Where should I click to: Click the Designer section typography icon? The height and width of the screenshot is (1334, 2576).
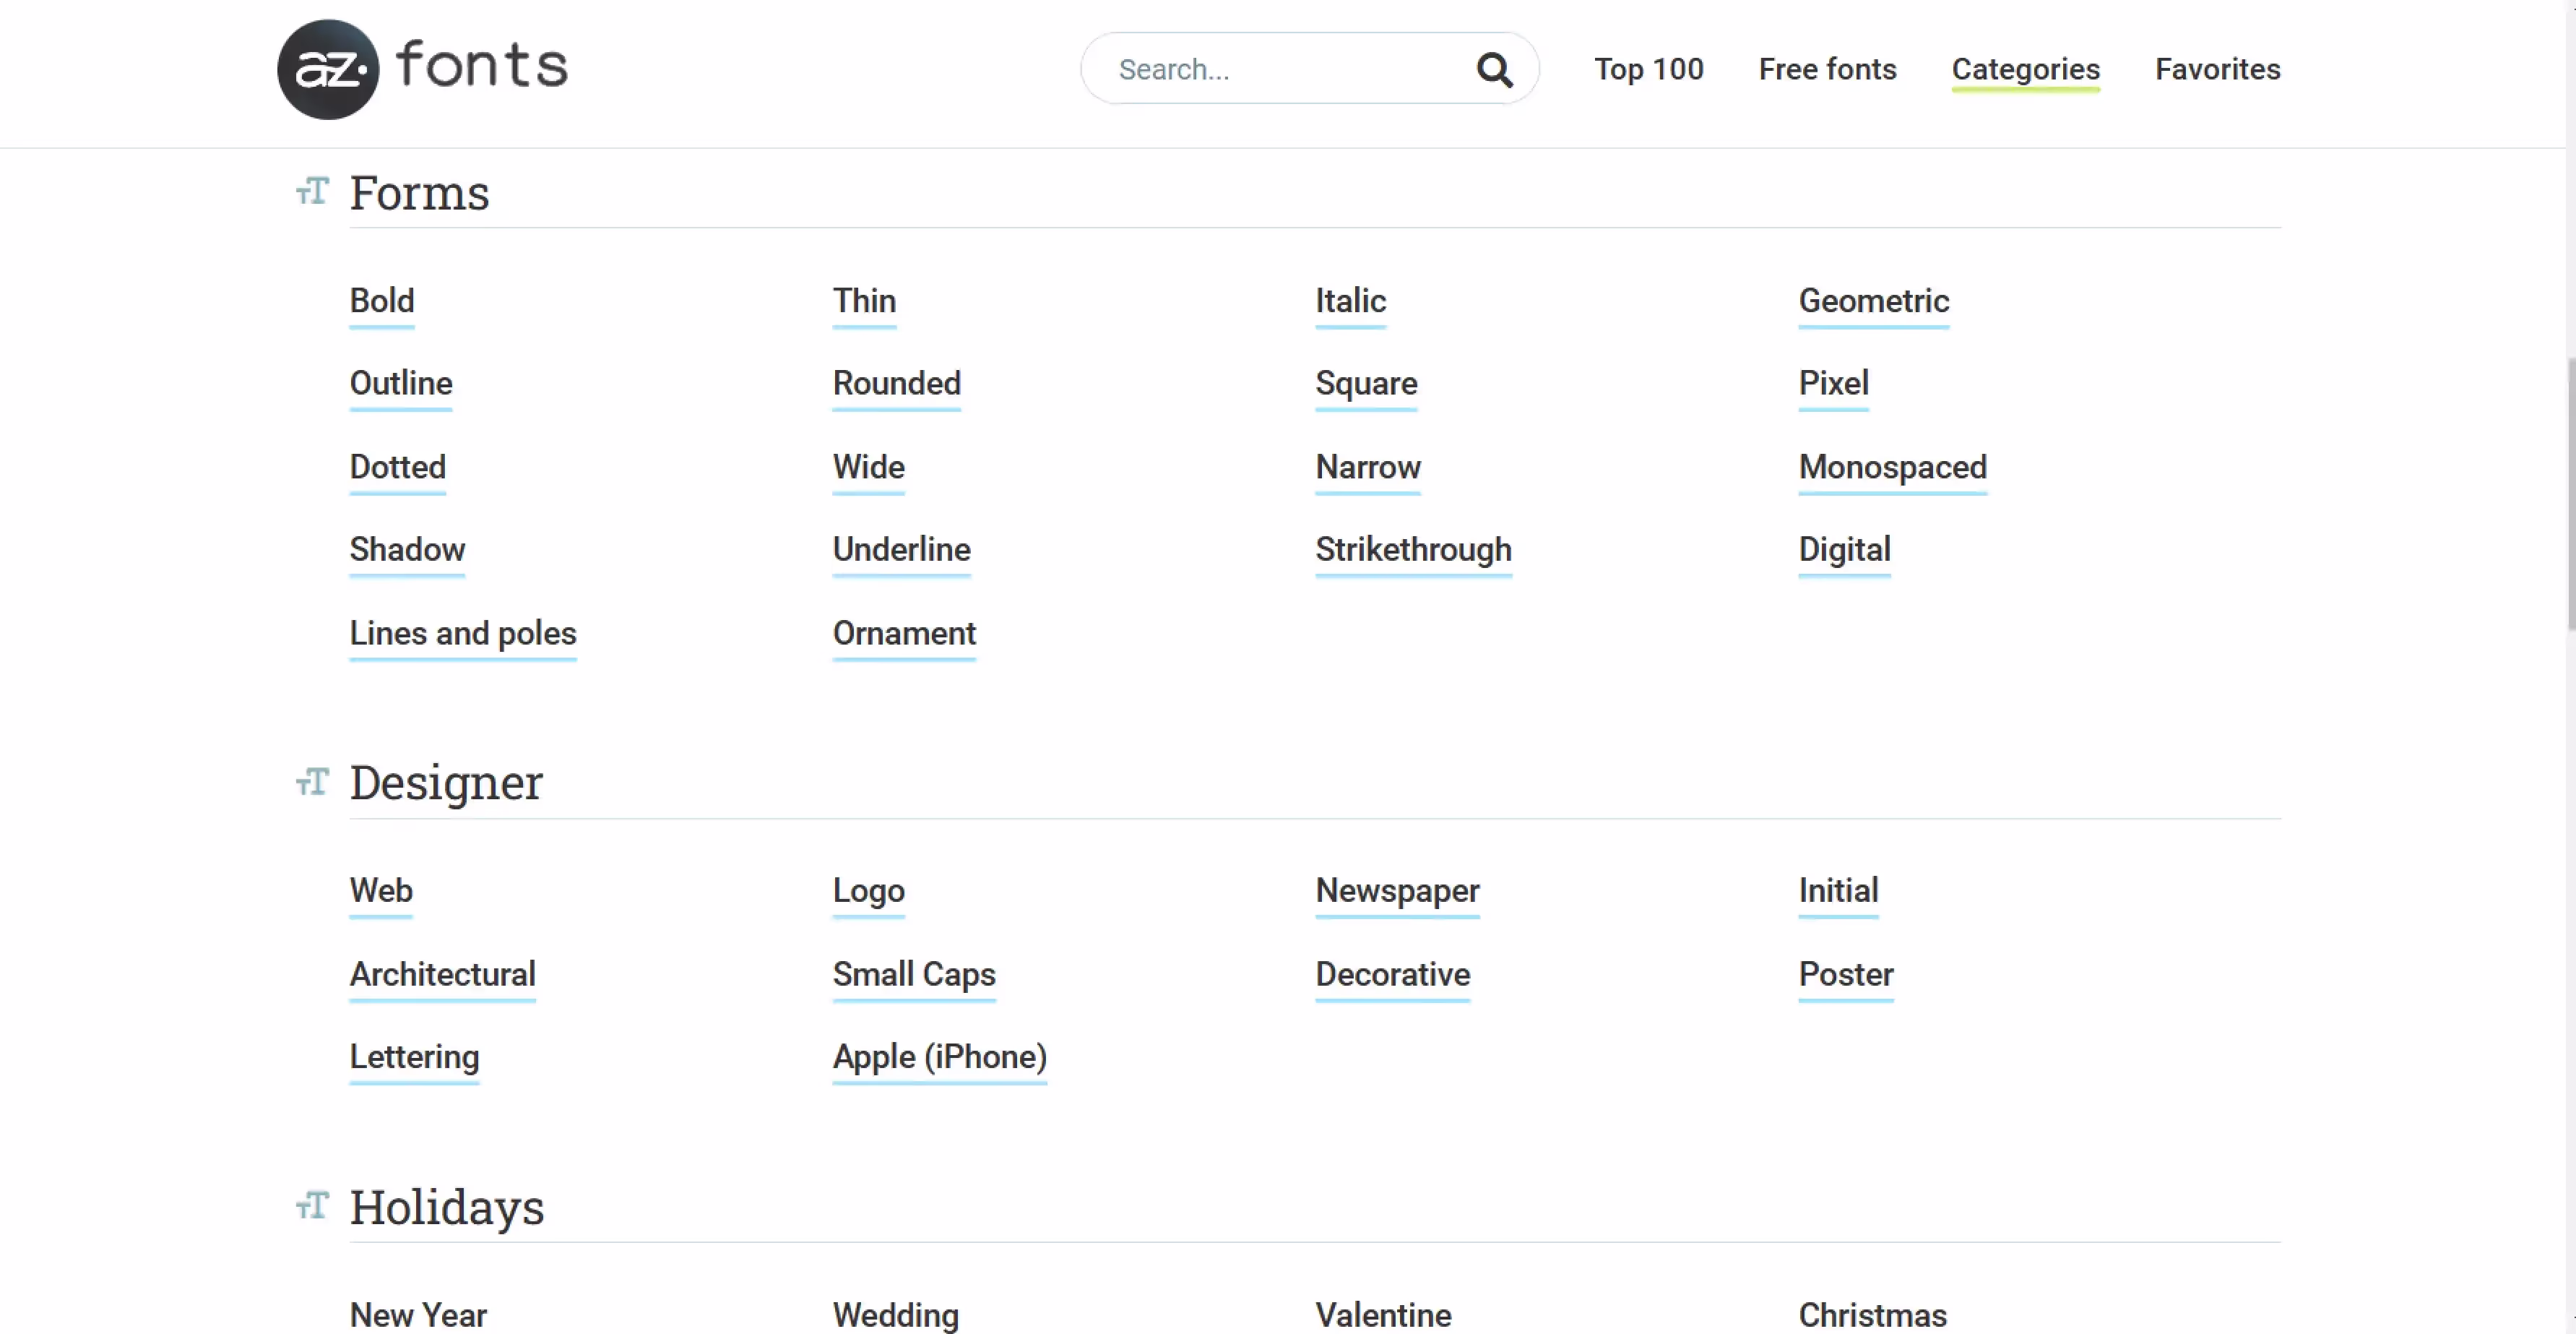[312, 781]
